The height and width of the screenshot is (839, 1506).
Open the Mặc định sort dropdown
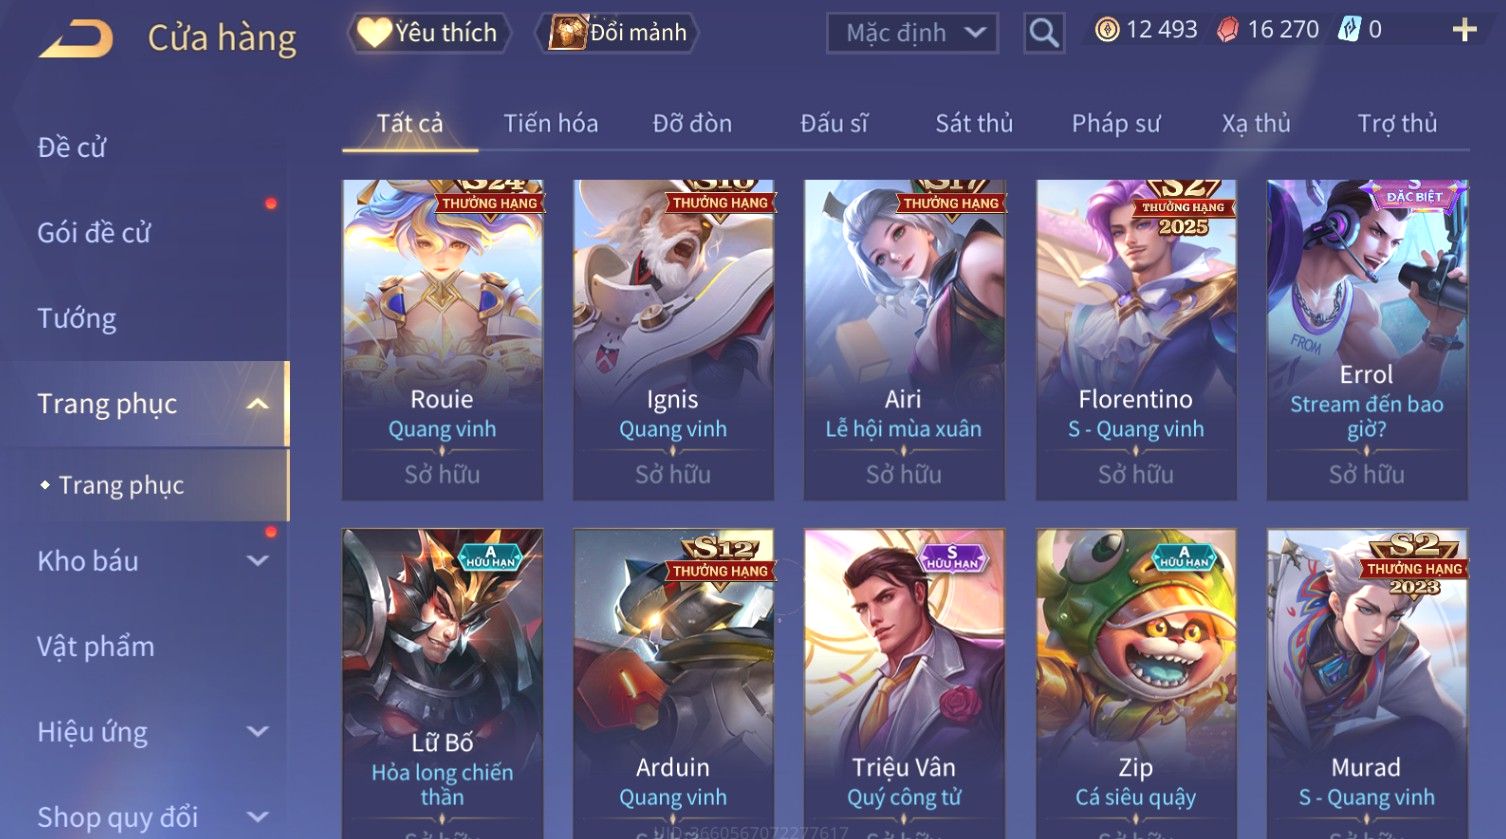pos(912,33)
